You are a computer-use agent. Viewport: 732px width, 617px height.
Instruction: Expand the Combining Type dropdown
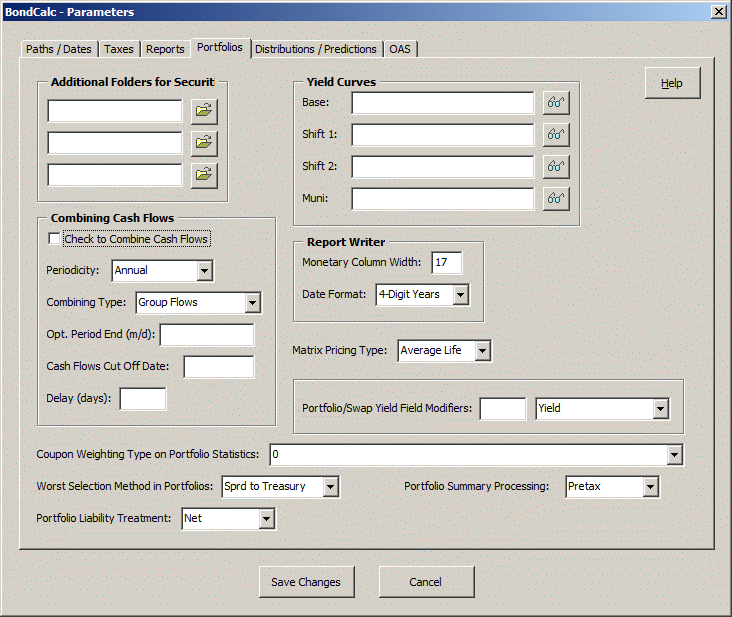(x=252, y=302)
